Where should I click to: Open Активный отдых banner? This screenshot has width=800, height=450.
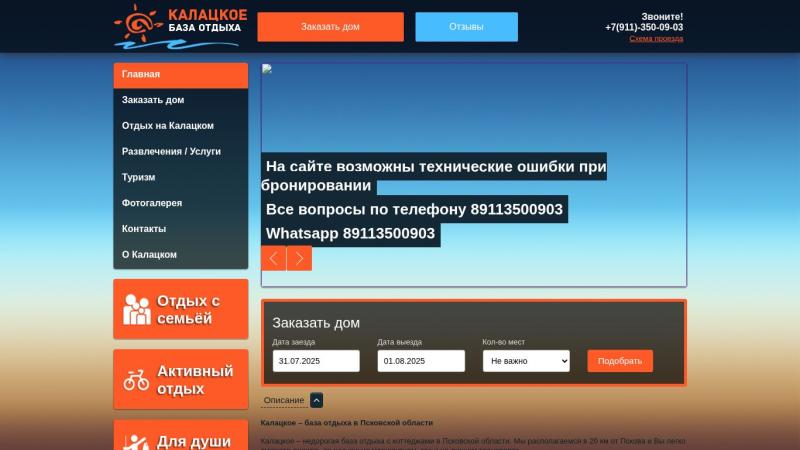point(181,380)
